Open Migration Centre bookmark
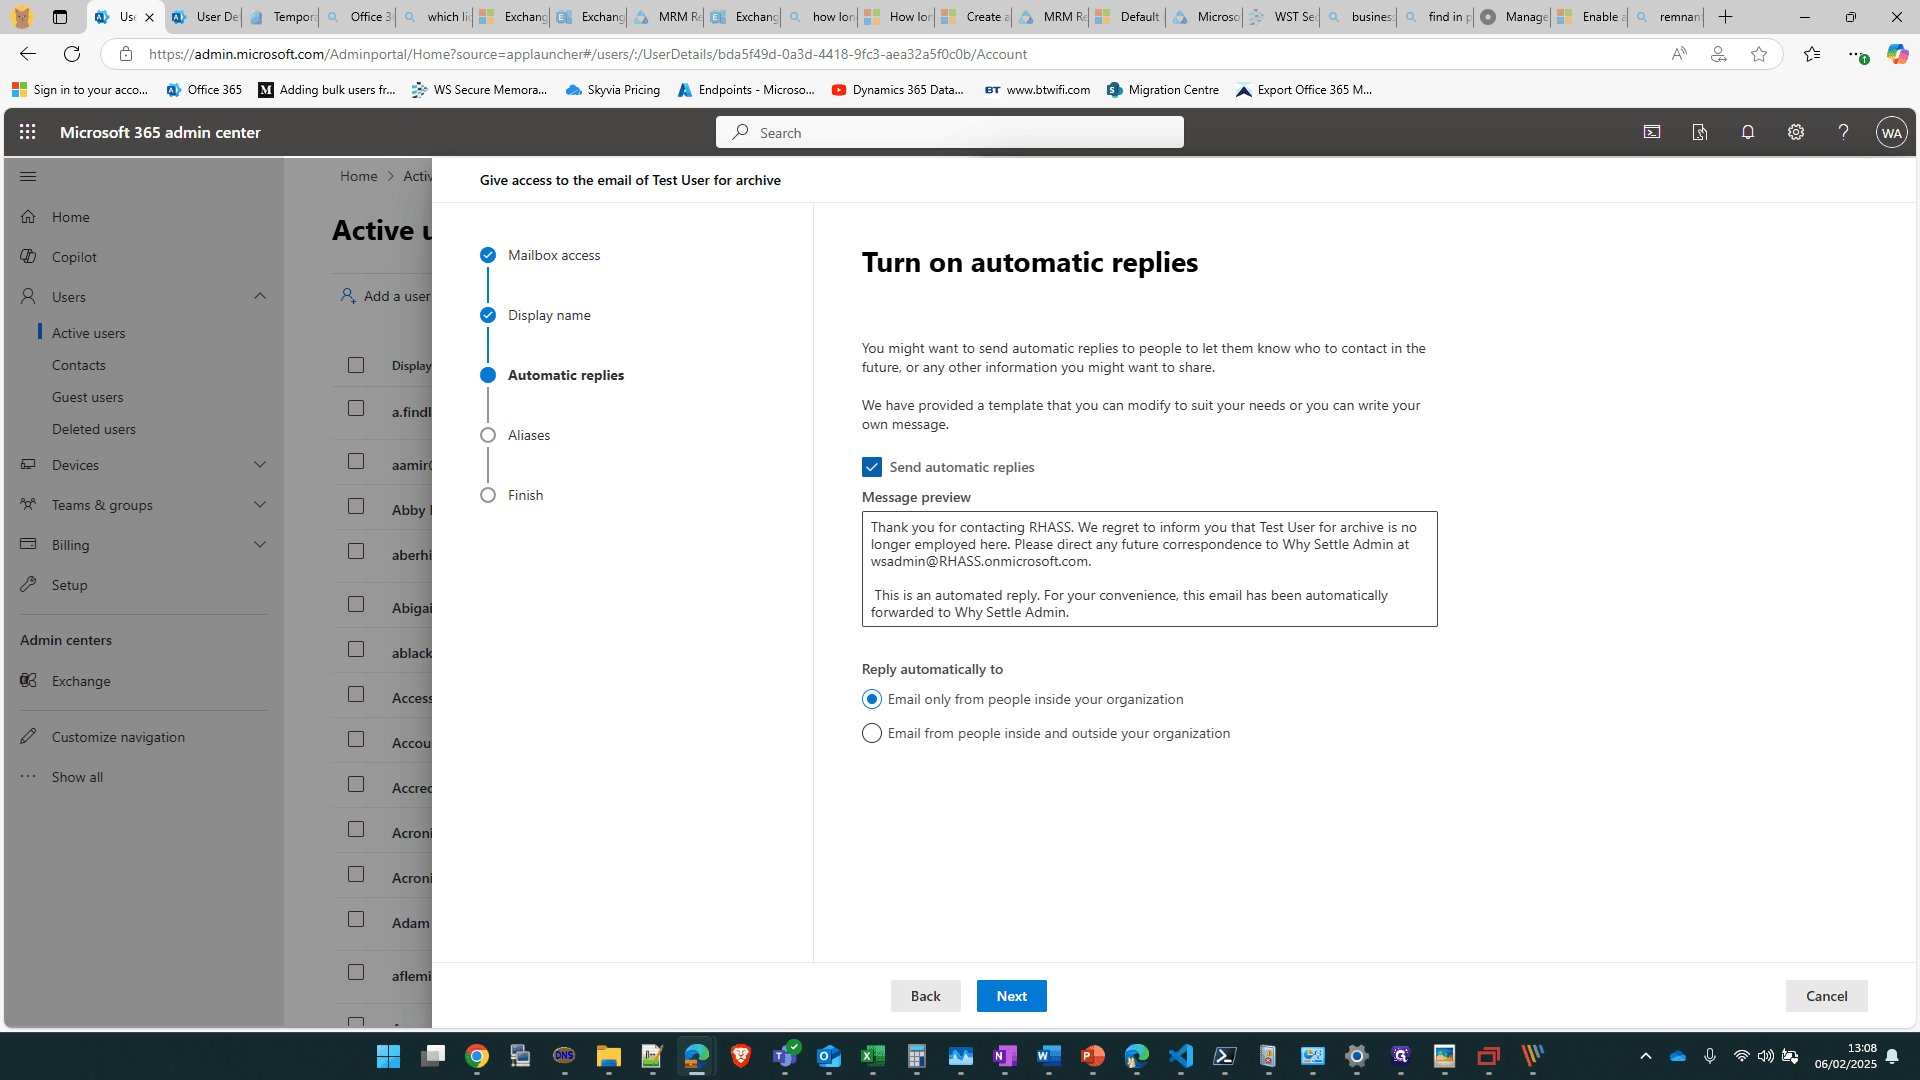This screenshot has height=1080, width=1920. coord(1163,90)
